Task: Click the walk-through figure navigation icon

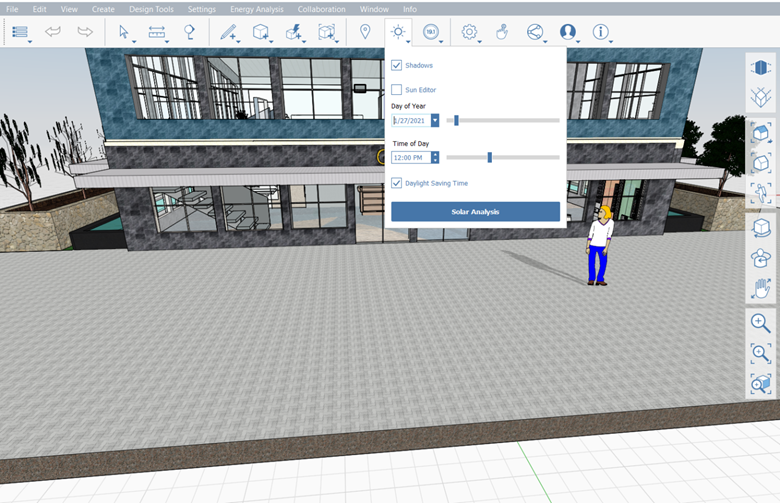Action: pyautogui.click(x=761, y=193)
